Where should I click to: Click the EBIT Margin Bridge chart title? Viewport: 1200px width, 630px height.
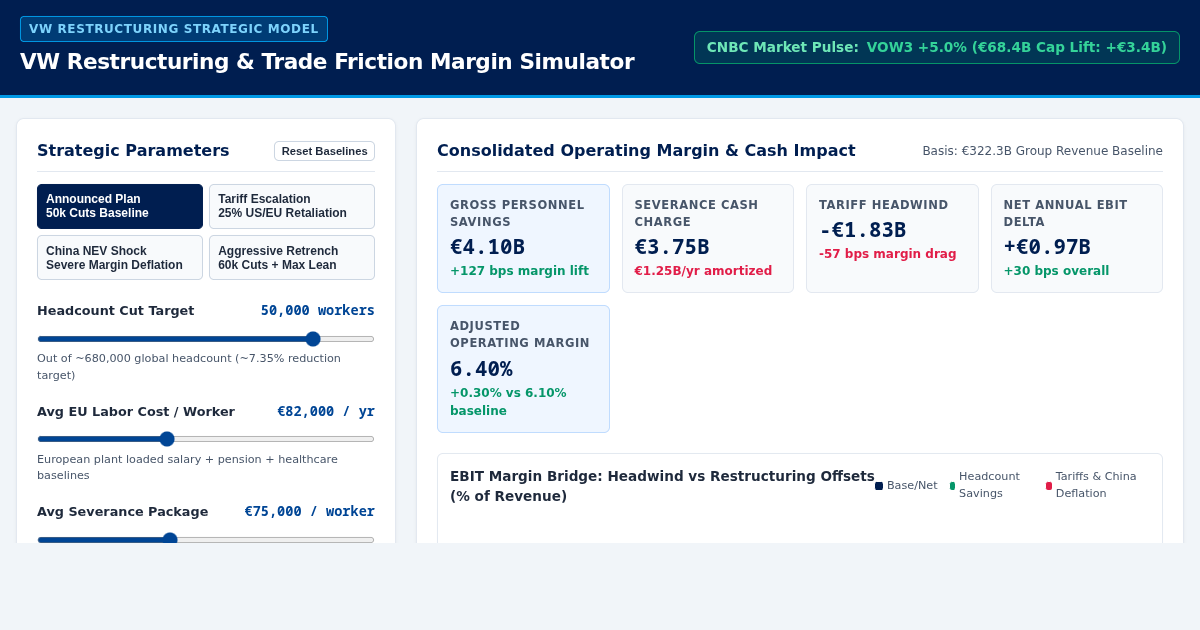[662, 486]
